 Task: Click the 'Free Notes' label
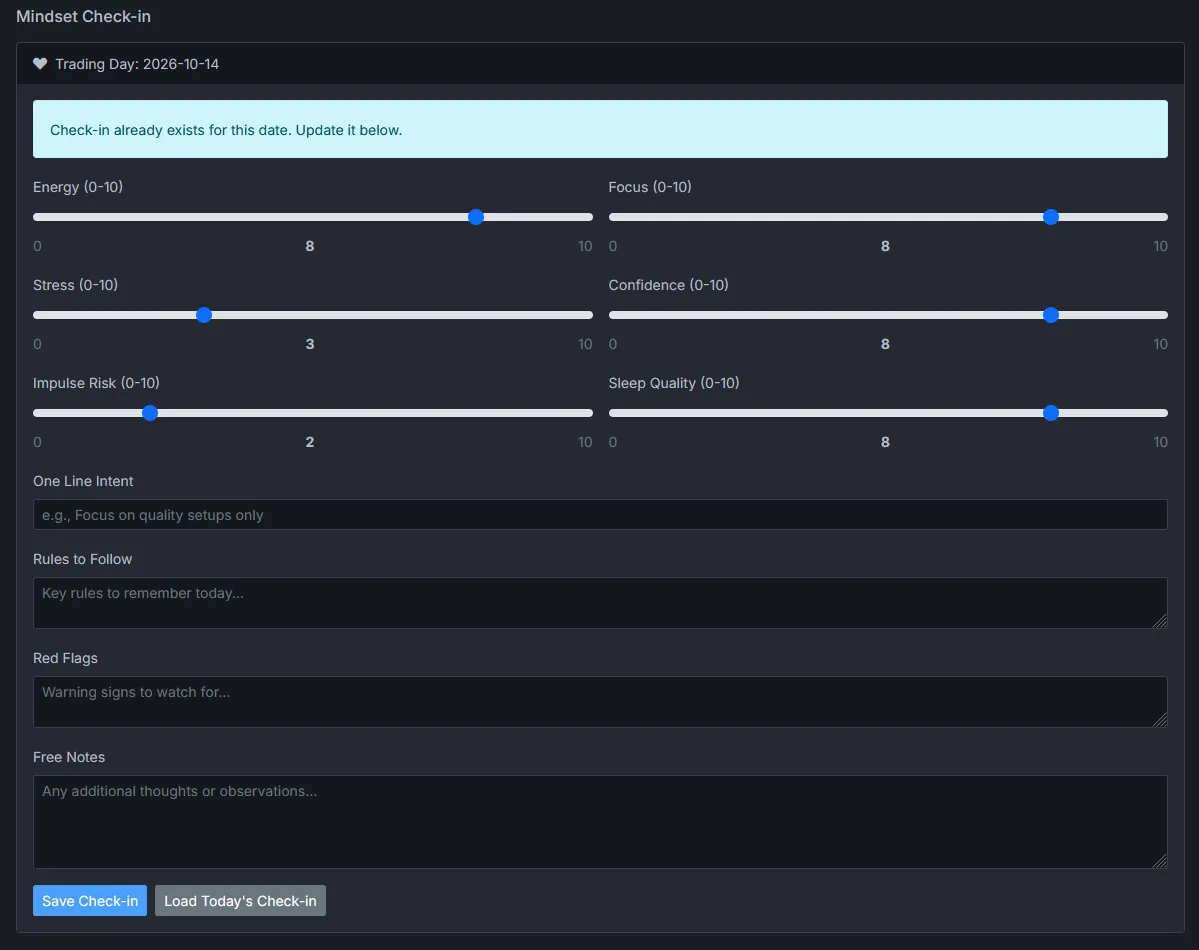pyautogui.click(x=69, y=757)
